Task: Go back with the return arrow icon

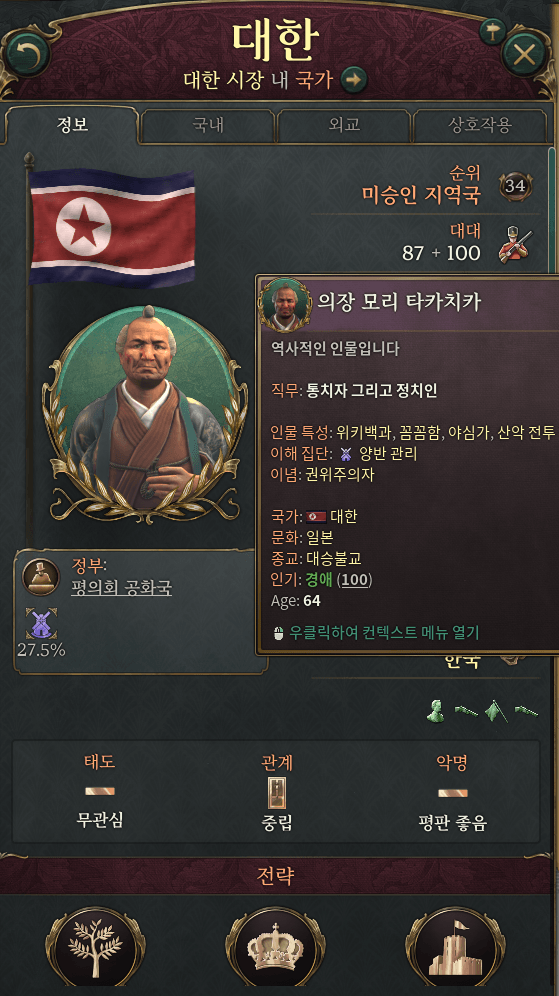Action: point(27,55)
